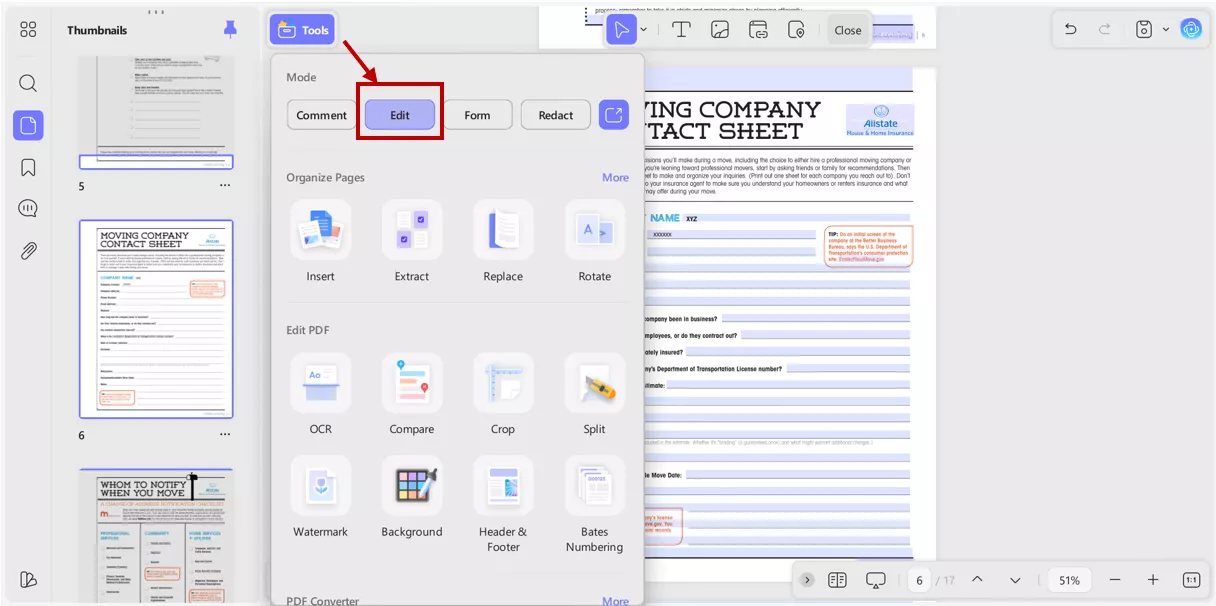1216x606 pixels.
Task: Select the Image tool in toolbar
Action: tap(720, 30)
